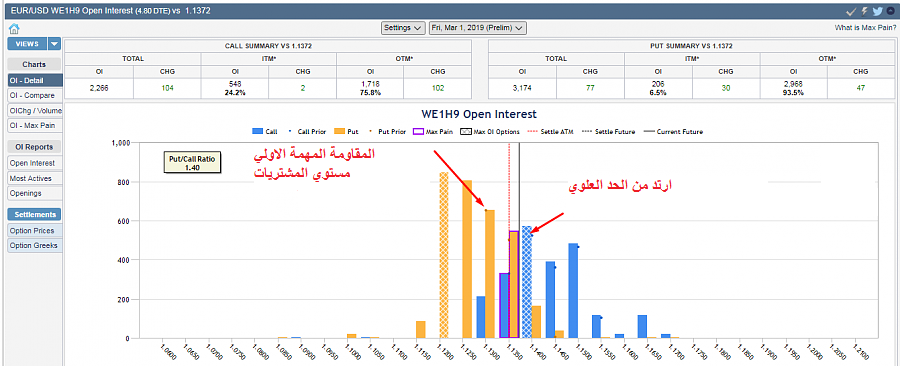This screenshot has width=900, height=366.
Task: Open the Fri, Mar 1, 2019 date dropdown
Action: [x=478, y=28]
